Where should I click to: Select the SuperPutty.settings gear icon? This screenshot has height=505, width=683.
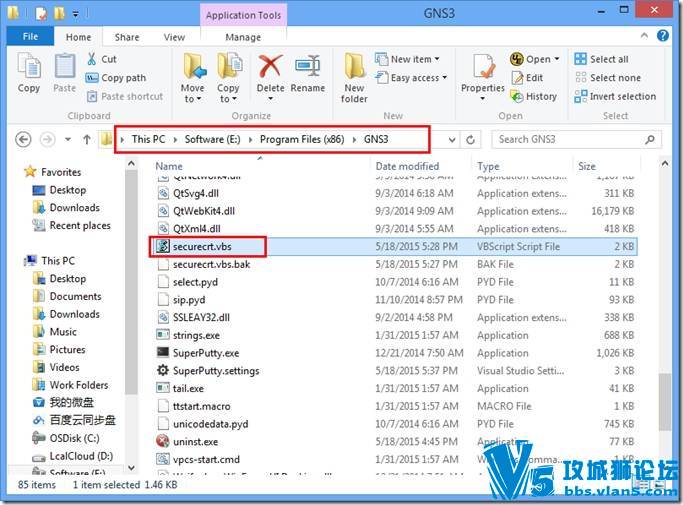tap(163, 370)
